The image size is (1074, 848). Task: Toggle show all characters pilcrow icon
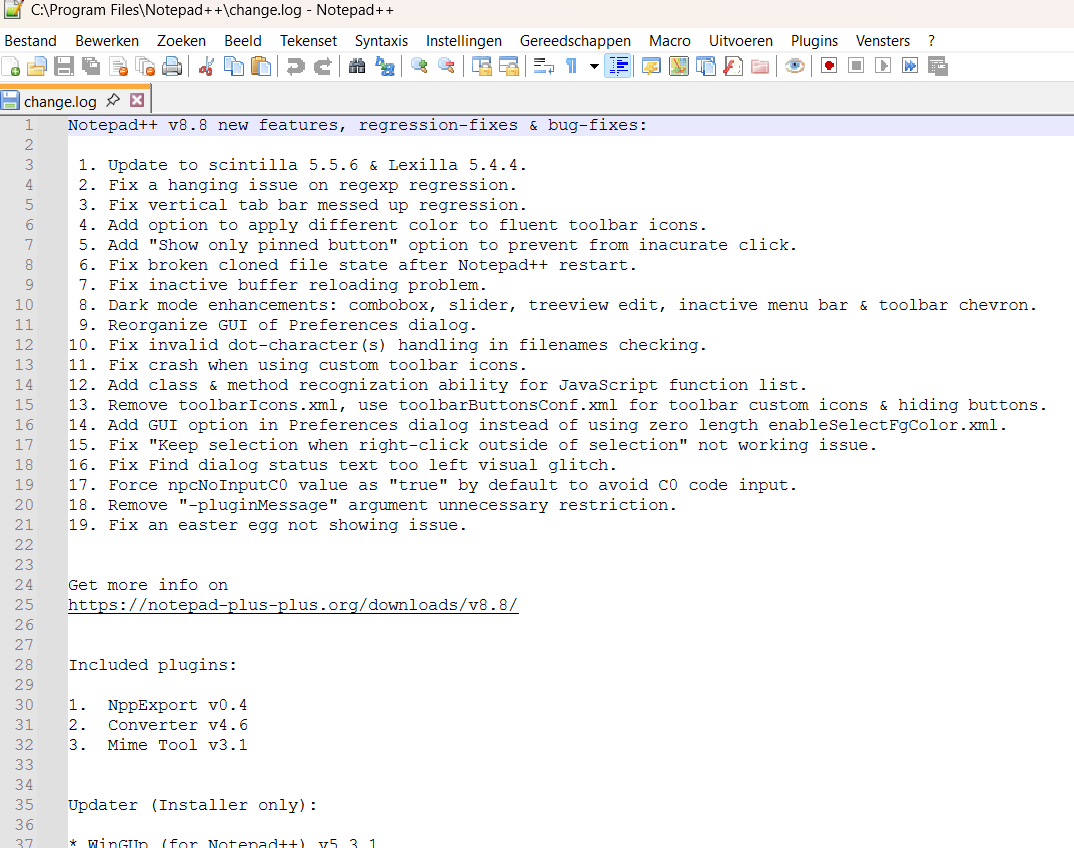coord(571,66)
